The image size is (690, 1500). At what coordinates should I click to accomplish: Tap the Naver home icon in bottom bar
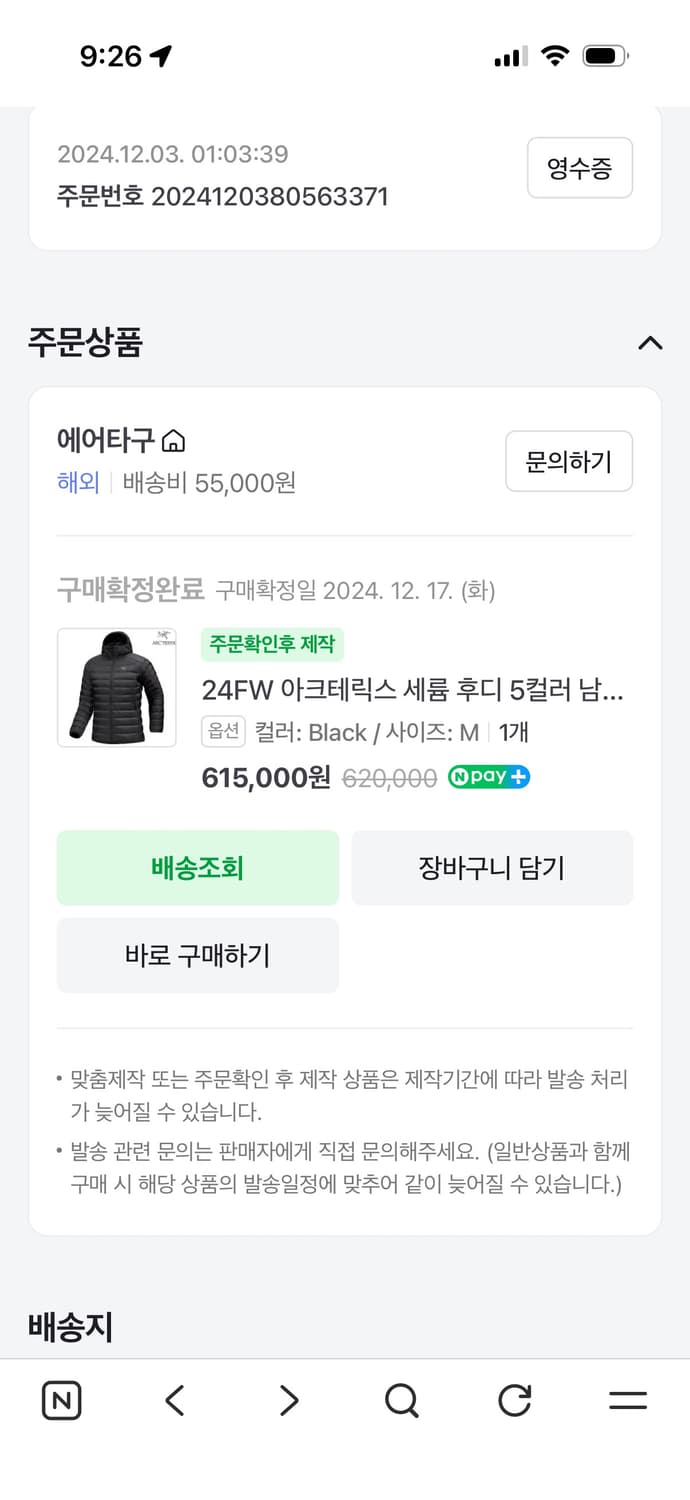point(61,1400)
